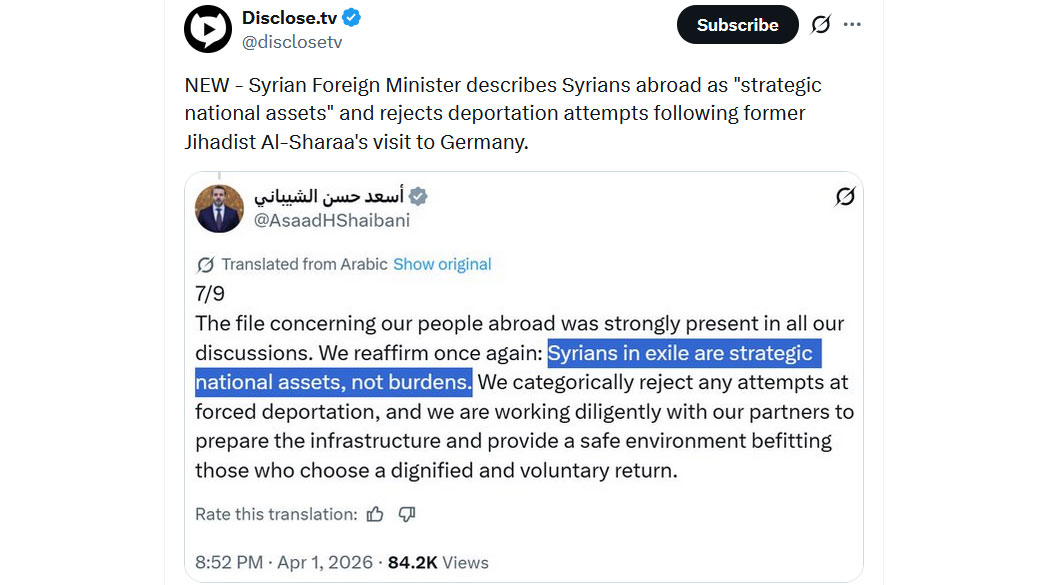Click the translation icon before "Translated from Arabic"
The height and width of the screenshot is (585, 1050).
[x=206, y=265]
